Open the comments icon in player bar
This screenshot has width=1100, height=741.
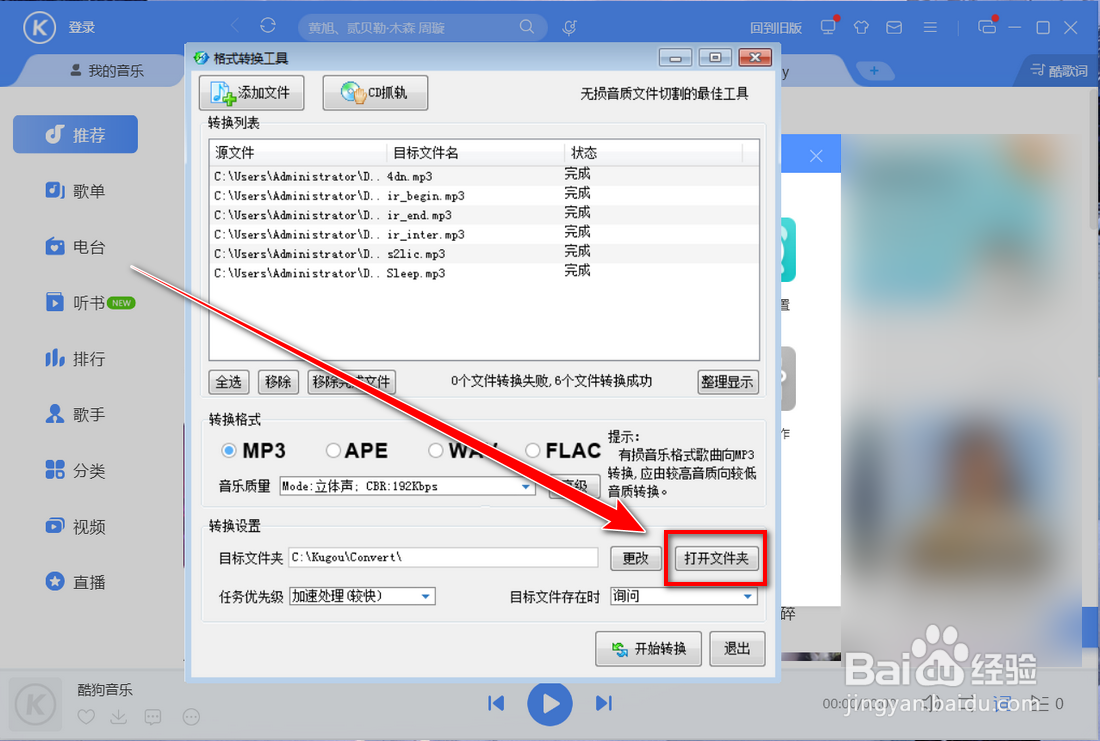[153, 716]
